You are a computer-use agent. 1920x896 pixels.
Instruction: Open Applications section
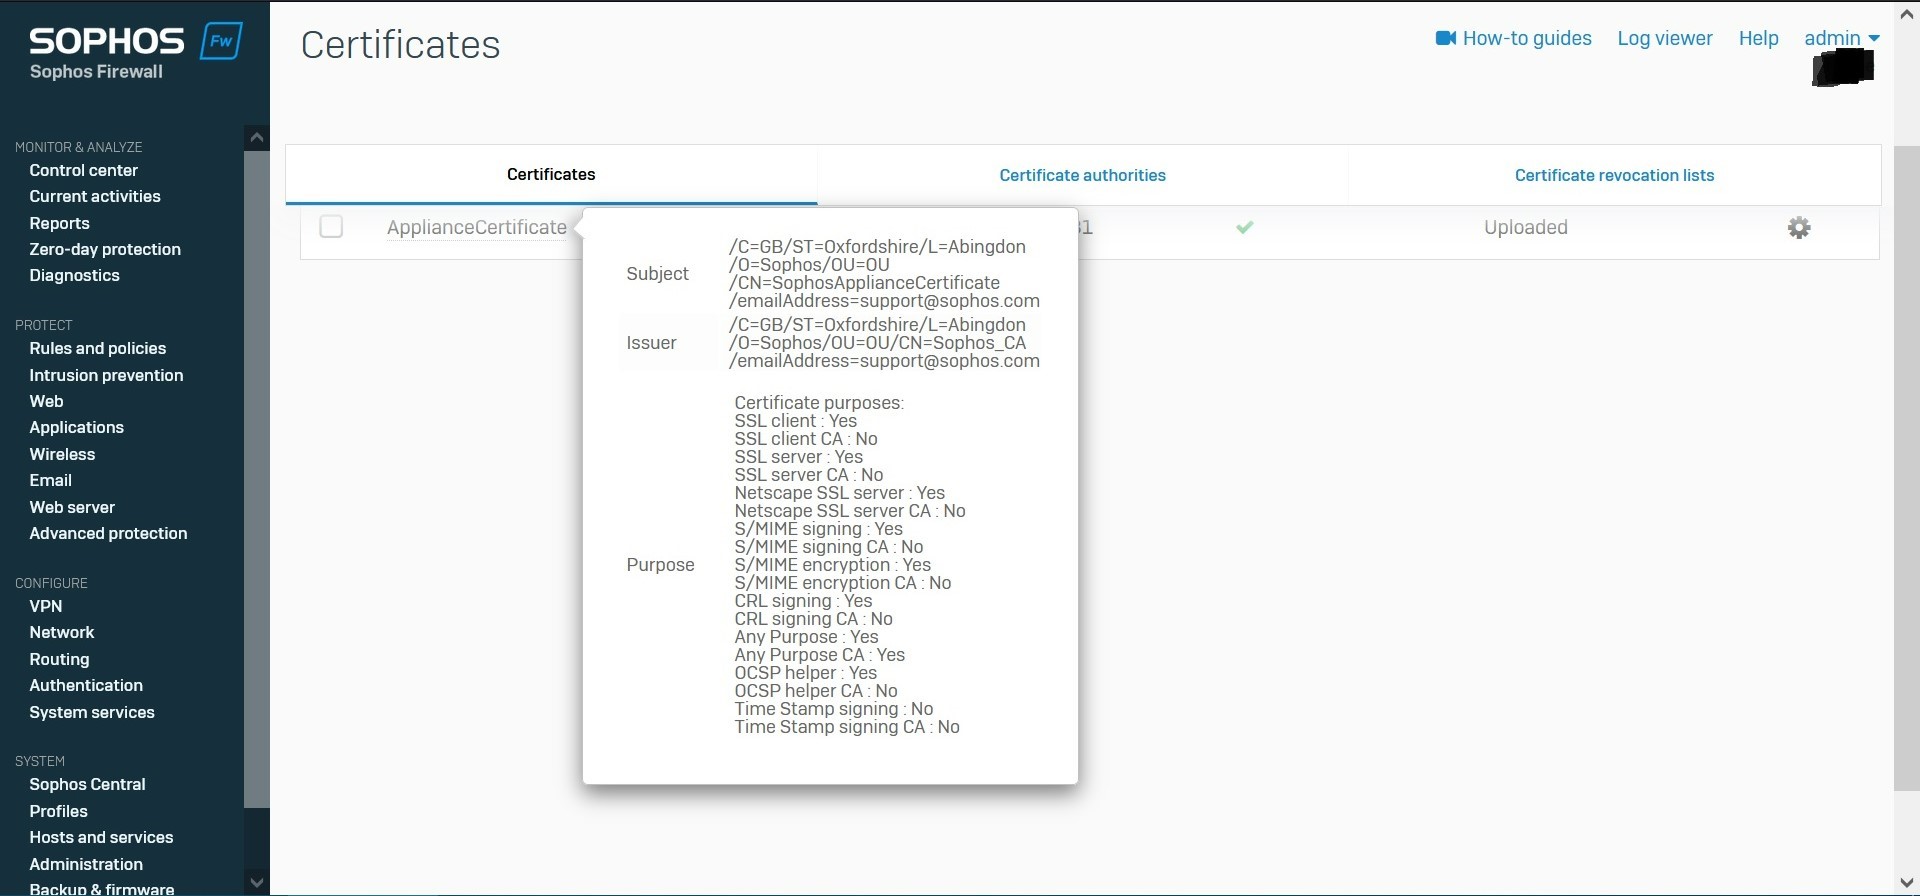pyautogui.click(x=77, y=427)
